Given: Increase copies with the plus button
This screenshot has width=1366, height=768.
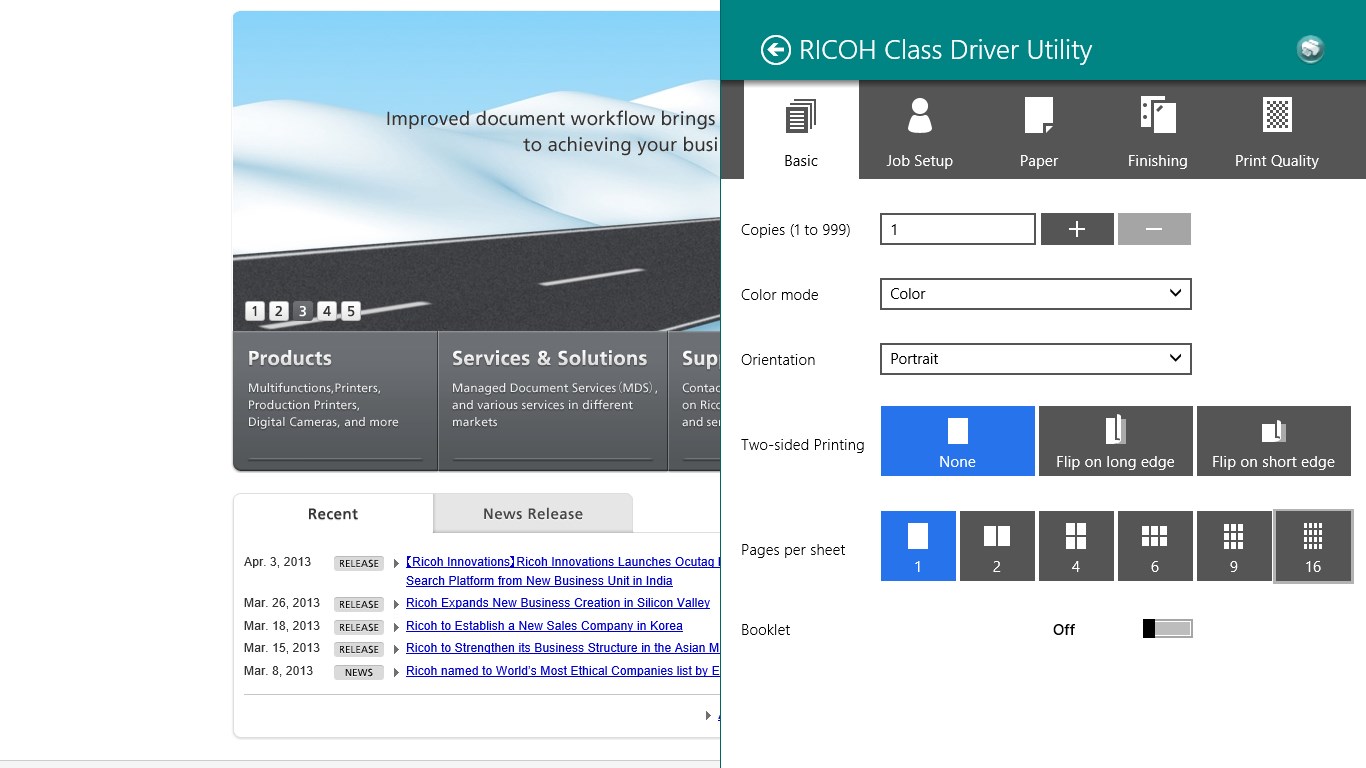Looking at the screenshot, I should pyautogui.click(x=1077, y=229).
